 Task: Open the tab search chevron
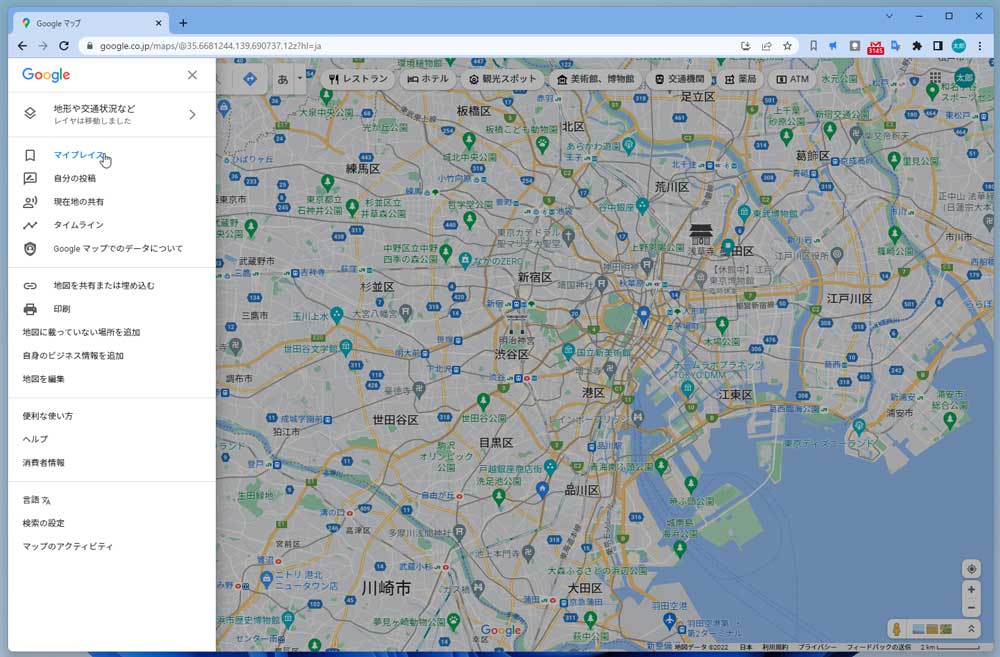pyautogui.click(x=889, y=16)
